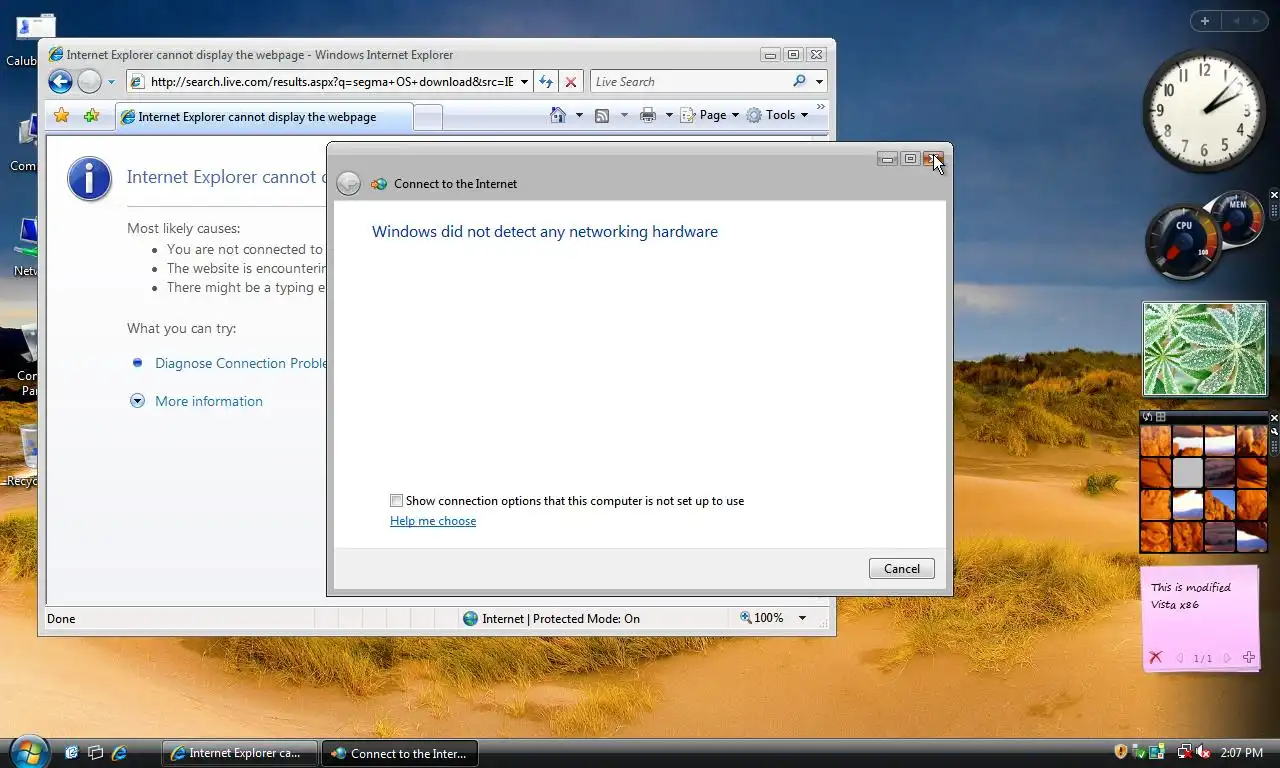Launch Internet Explorer from Quick Launch

click(120, 752)
